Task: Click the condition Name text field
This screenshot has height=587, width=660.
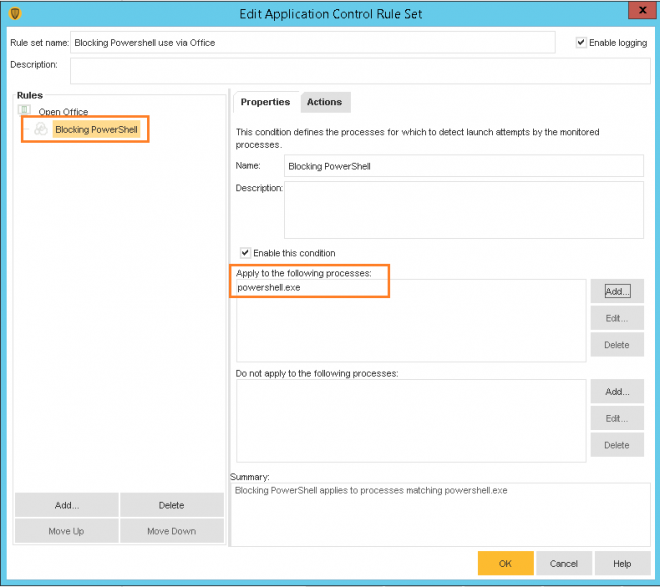Action: coord(463,166)
